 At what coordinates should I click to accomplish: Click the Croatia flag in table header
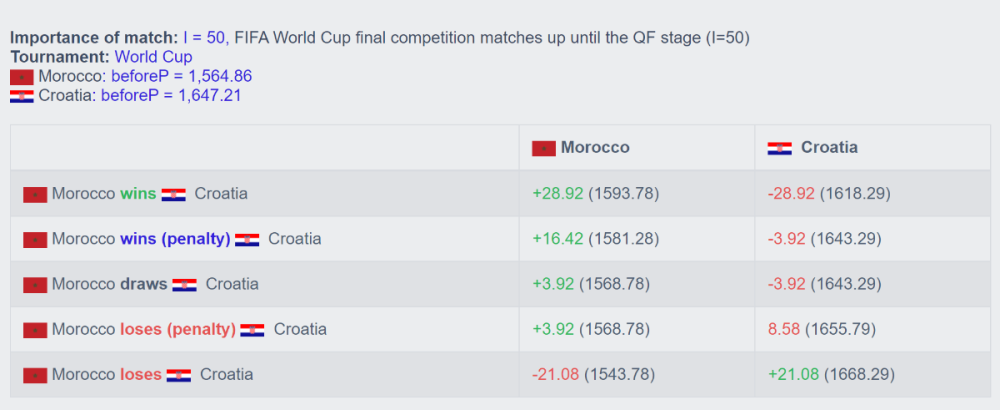[x=779, y=149]
